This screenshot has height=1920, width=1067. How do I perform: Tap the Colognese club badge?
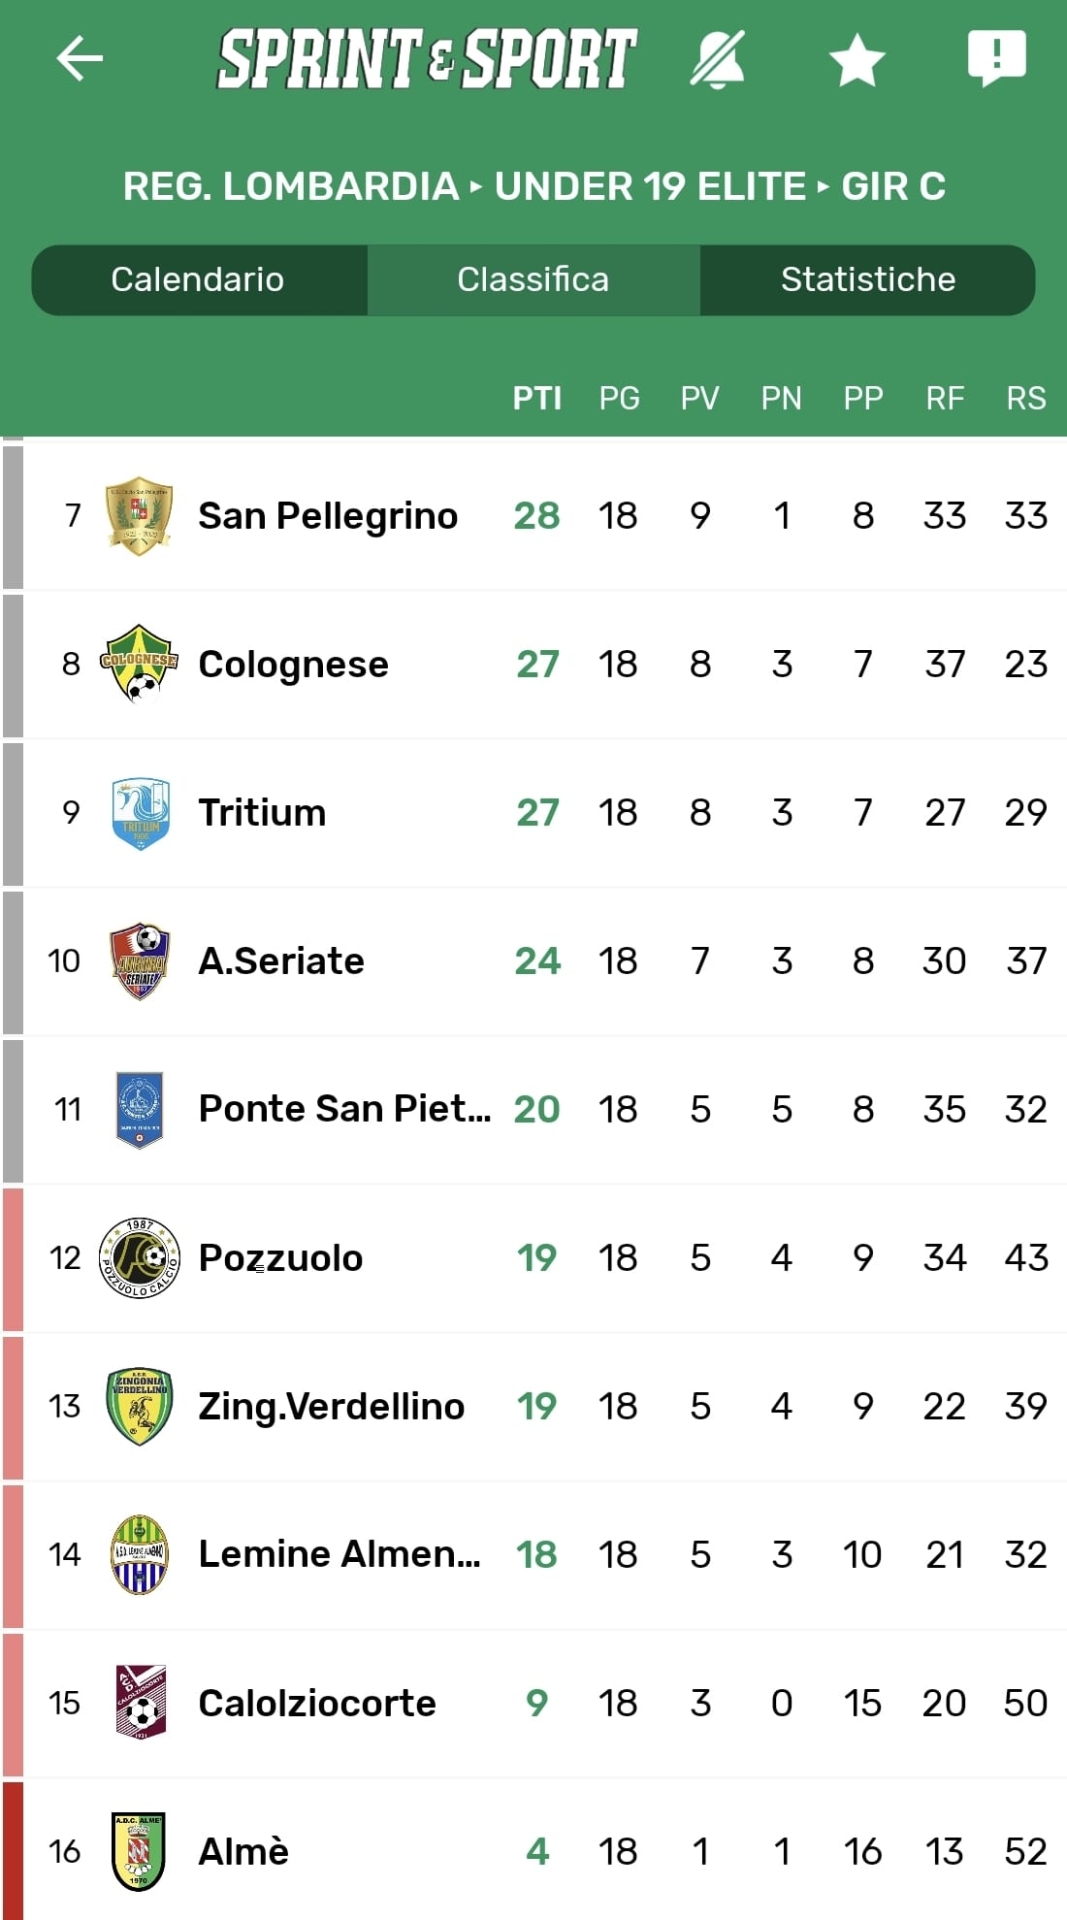[139, 663]
